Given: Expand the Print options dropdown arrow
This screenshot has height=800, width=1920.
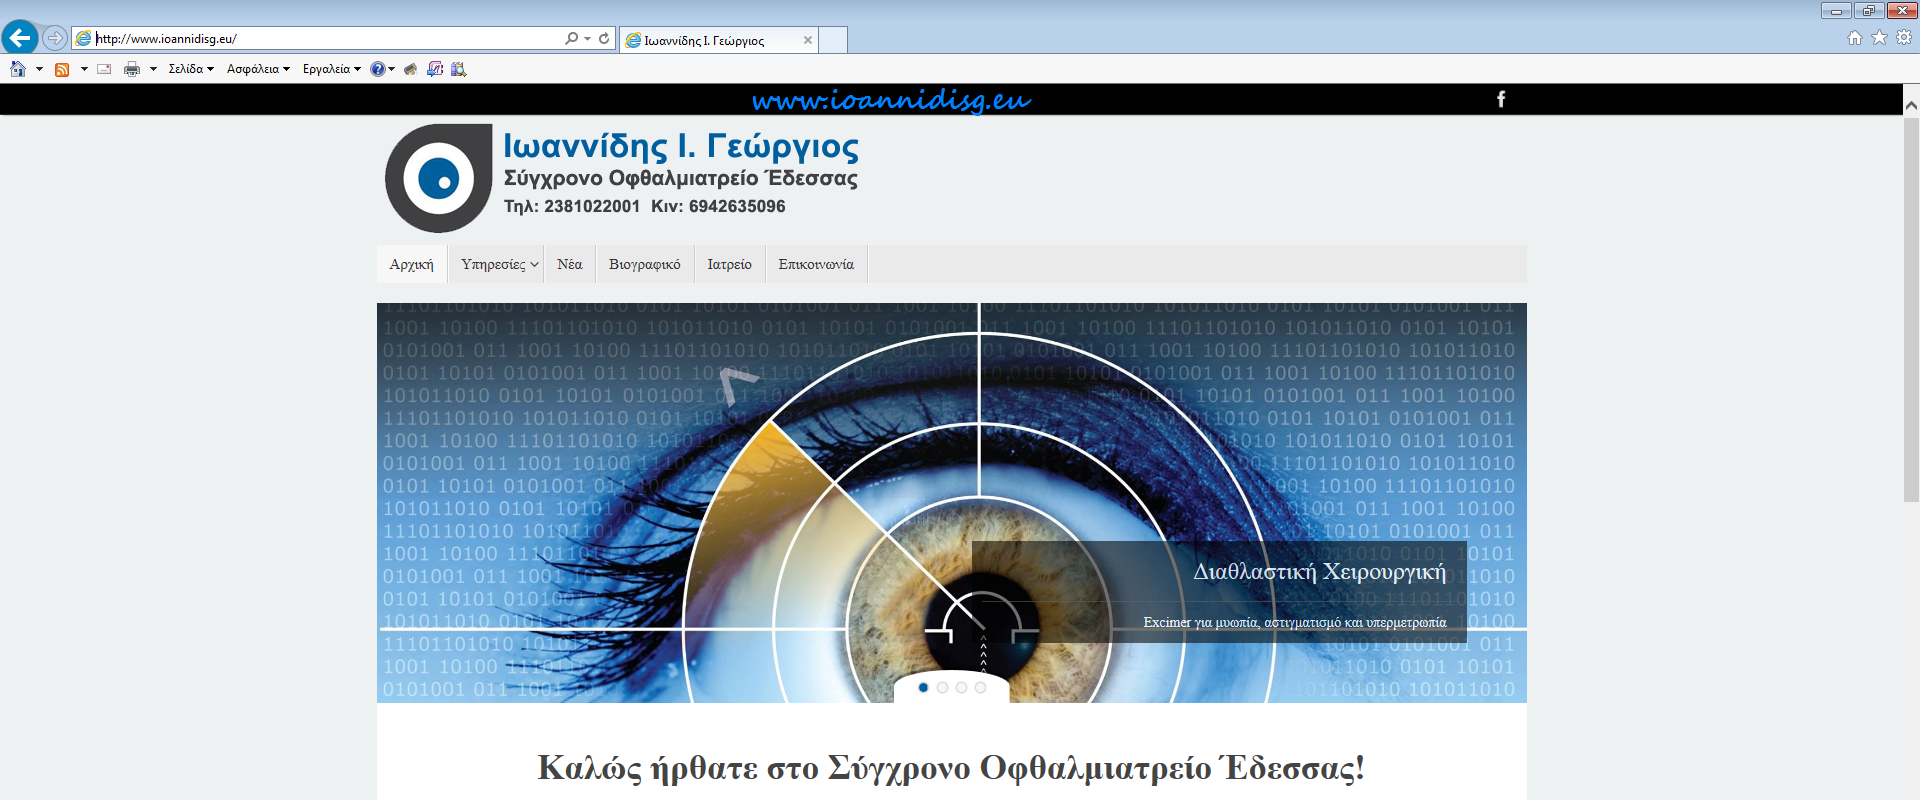Looking at the screenshot, I should (153, 69).
